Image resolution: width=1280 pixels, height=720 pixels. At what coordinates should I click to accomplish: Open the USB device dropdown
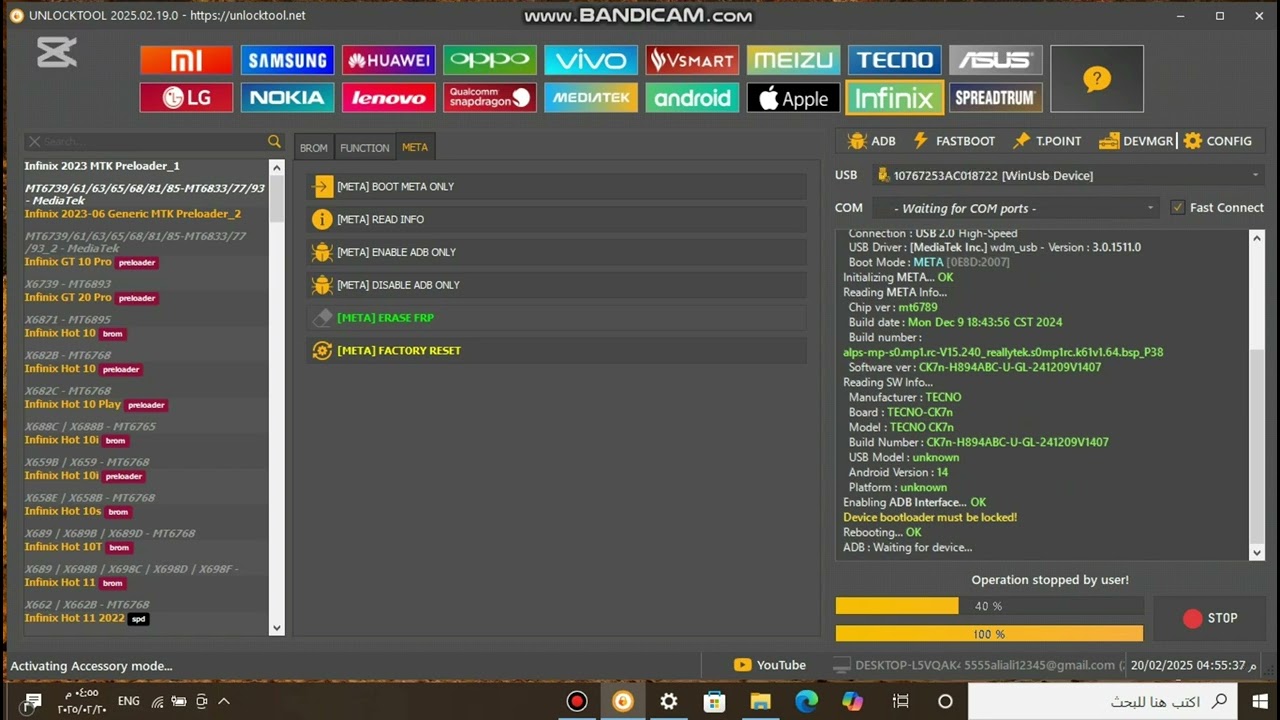point(1069,175)
